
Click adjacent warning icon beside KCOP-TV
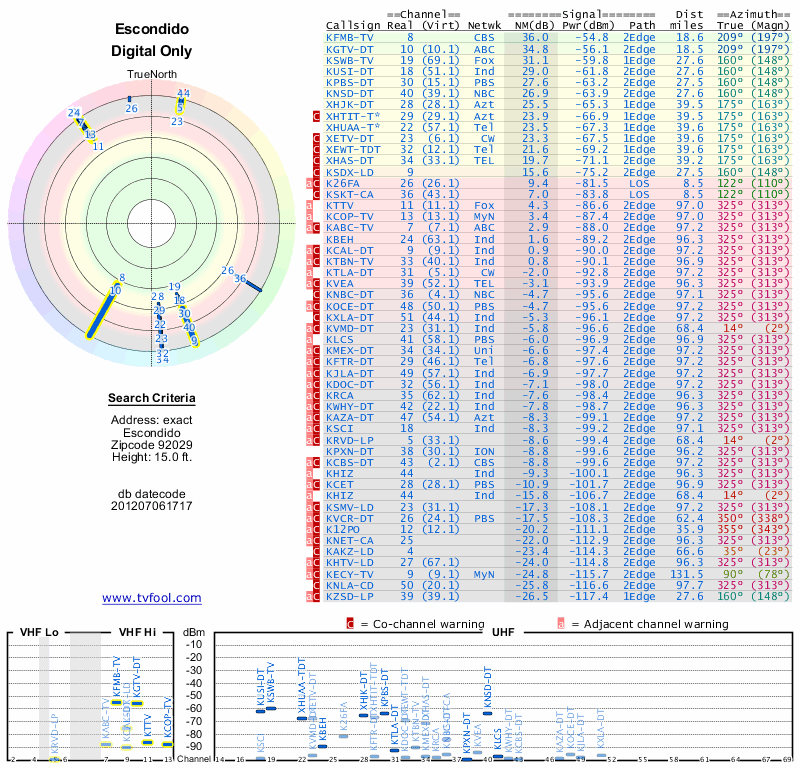tap(309, 217)
